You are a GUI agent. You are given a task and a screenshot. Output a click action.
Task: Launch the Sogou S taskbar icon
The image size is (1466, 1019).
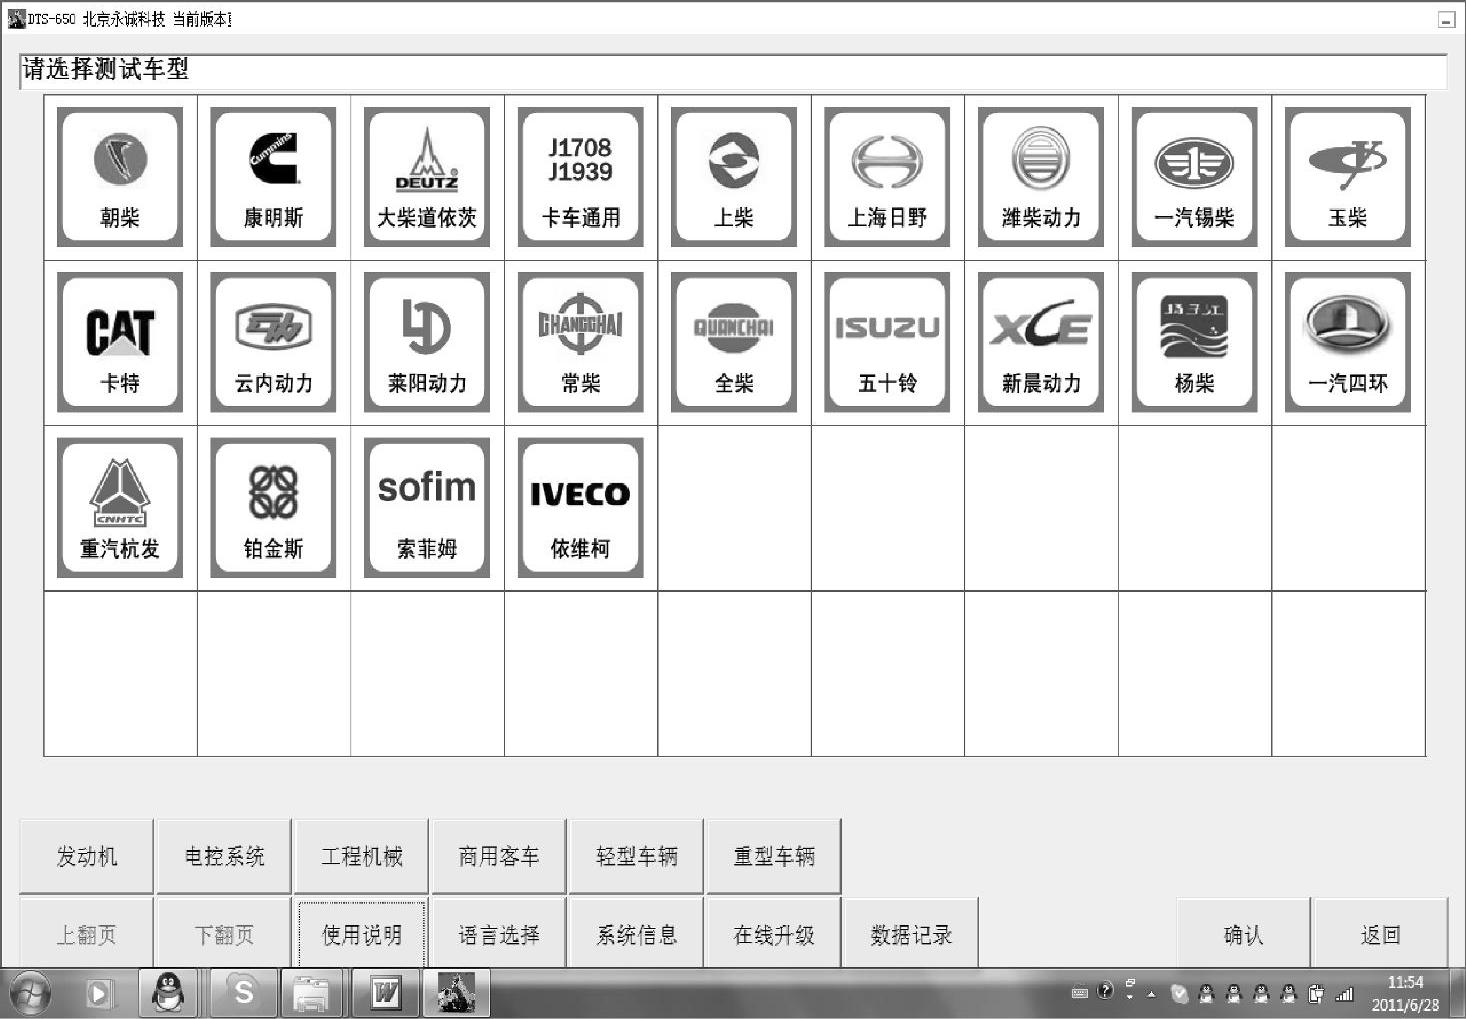pyautogui.click(x=243, y=993)
